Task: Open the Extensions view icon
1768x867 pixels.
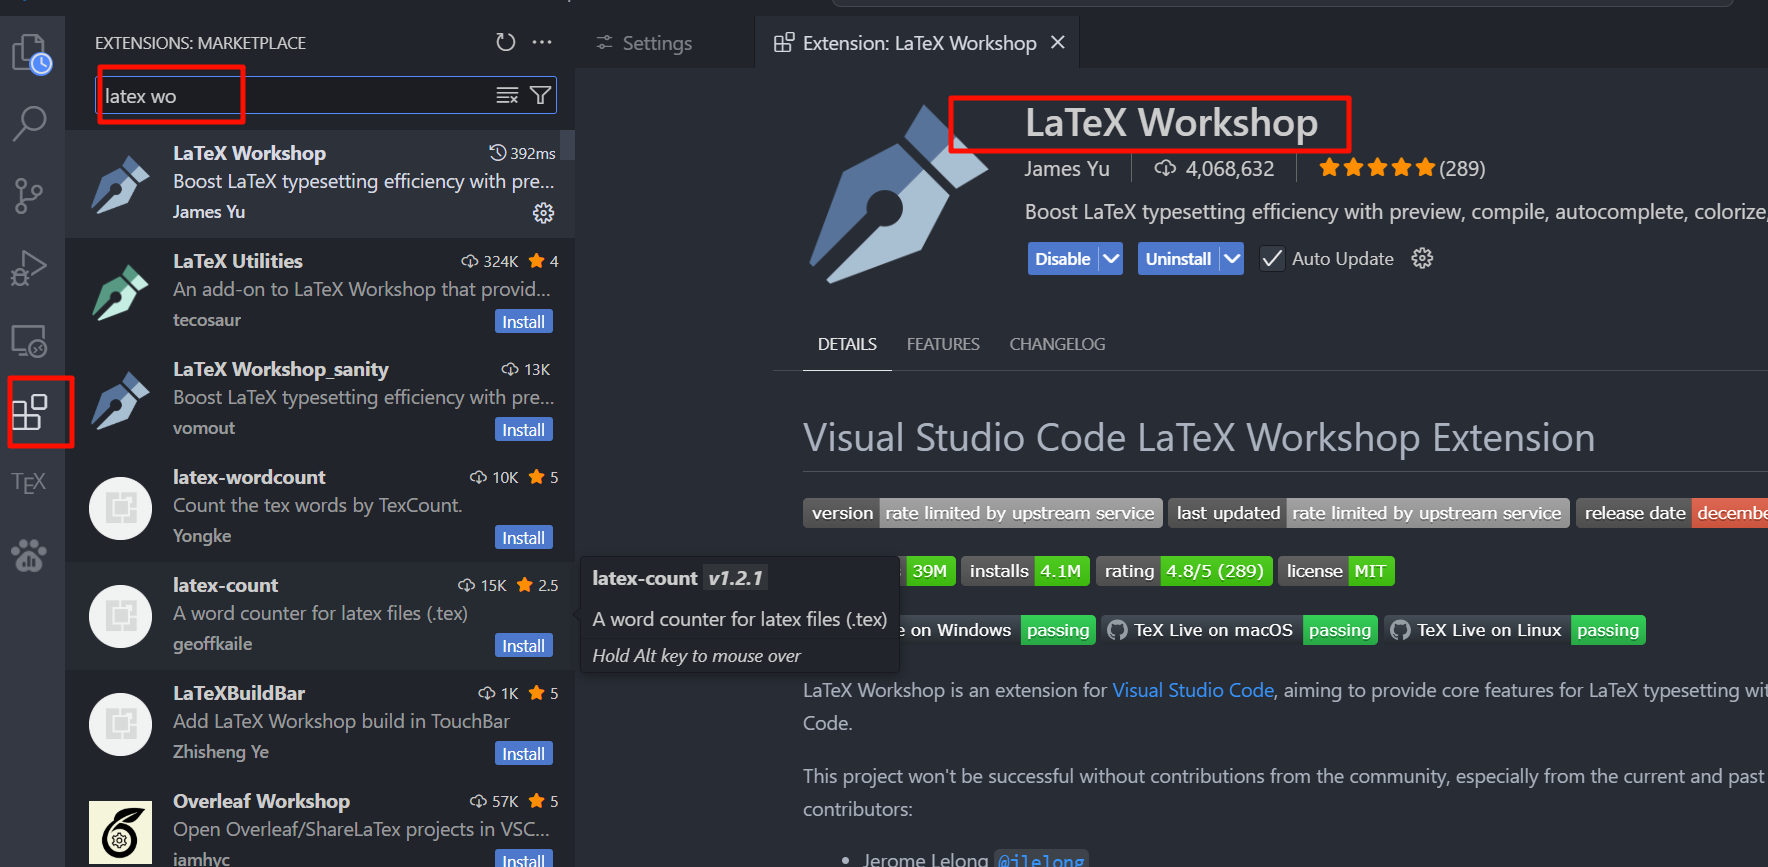Action: [x=30, y=412]
